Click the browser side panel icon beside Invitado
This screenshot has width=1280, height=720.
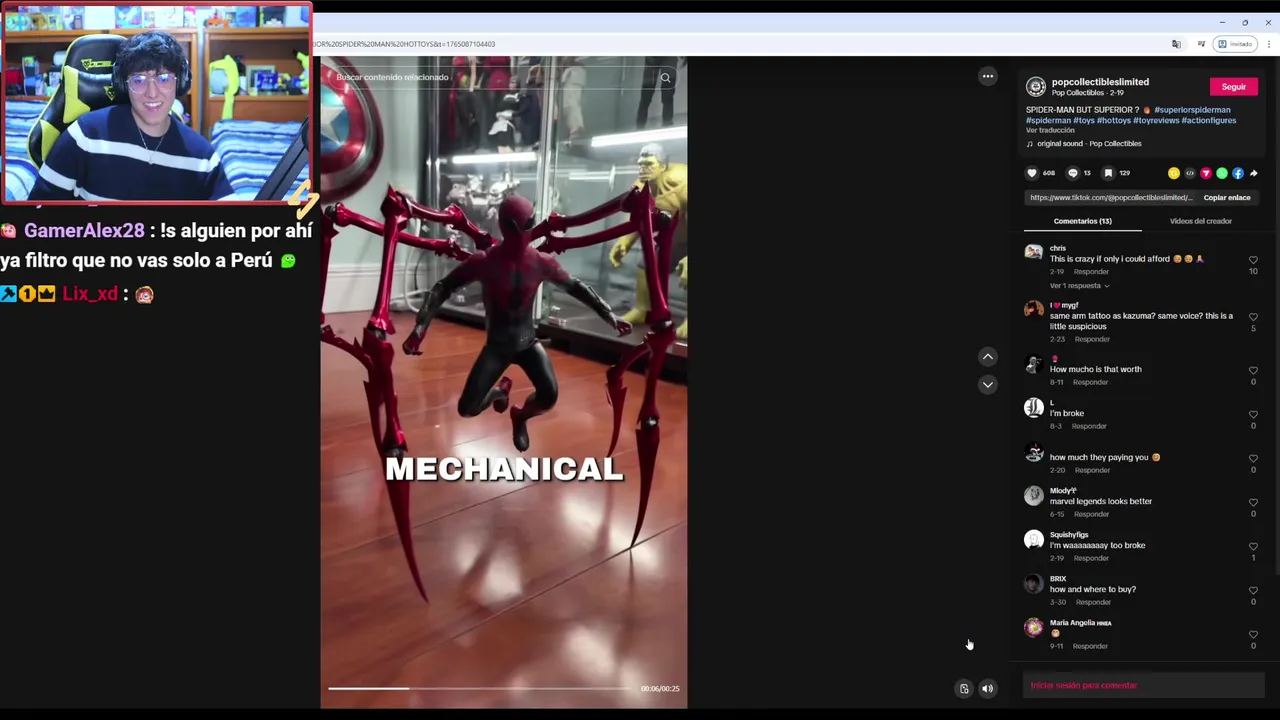[x=1201, y=44]
